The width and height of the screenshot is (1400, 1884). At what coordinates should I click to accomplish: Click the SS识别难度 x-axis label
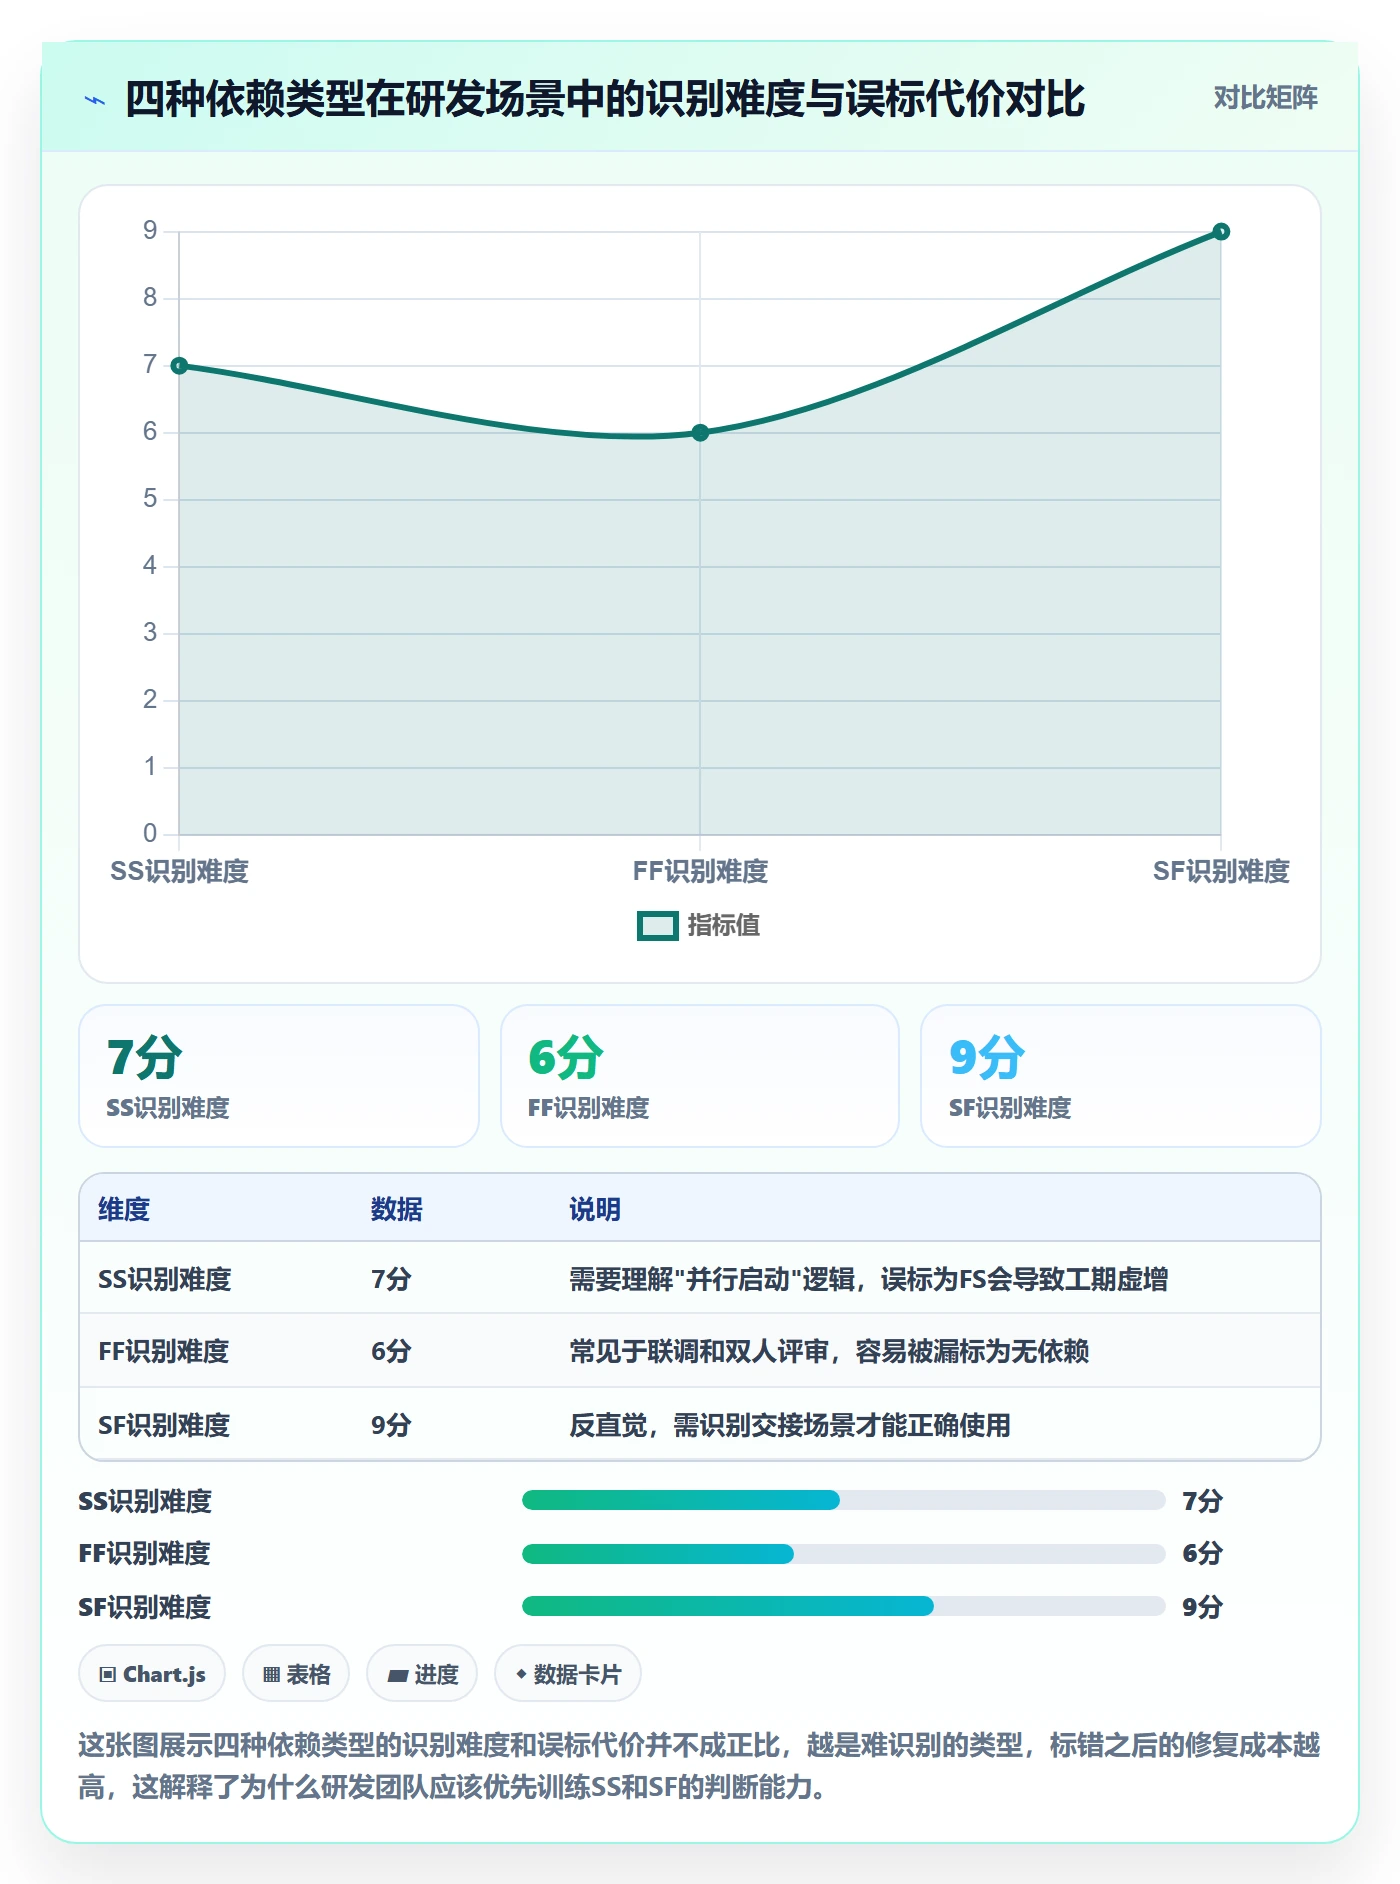[179, 872]
